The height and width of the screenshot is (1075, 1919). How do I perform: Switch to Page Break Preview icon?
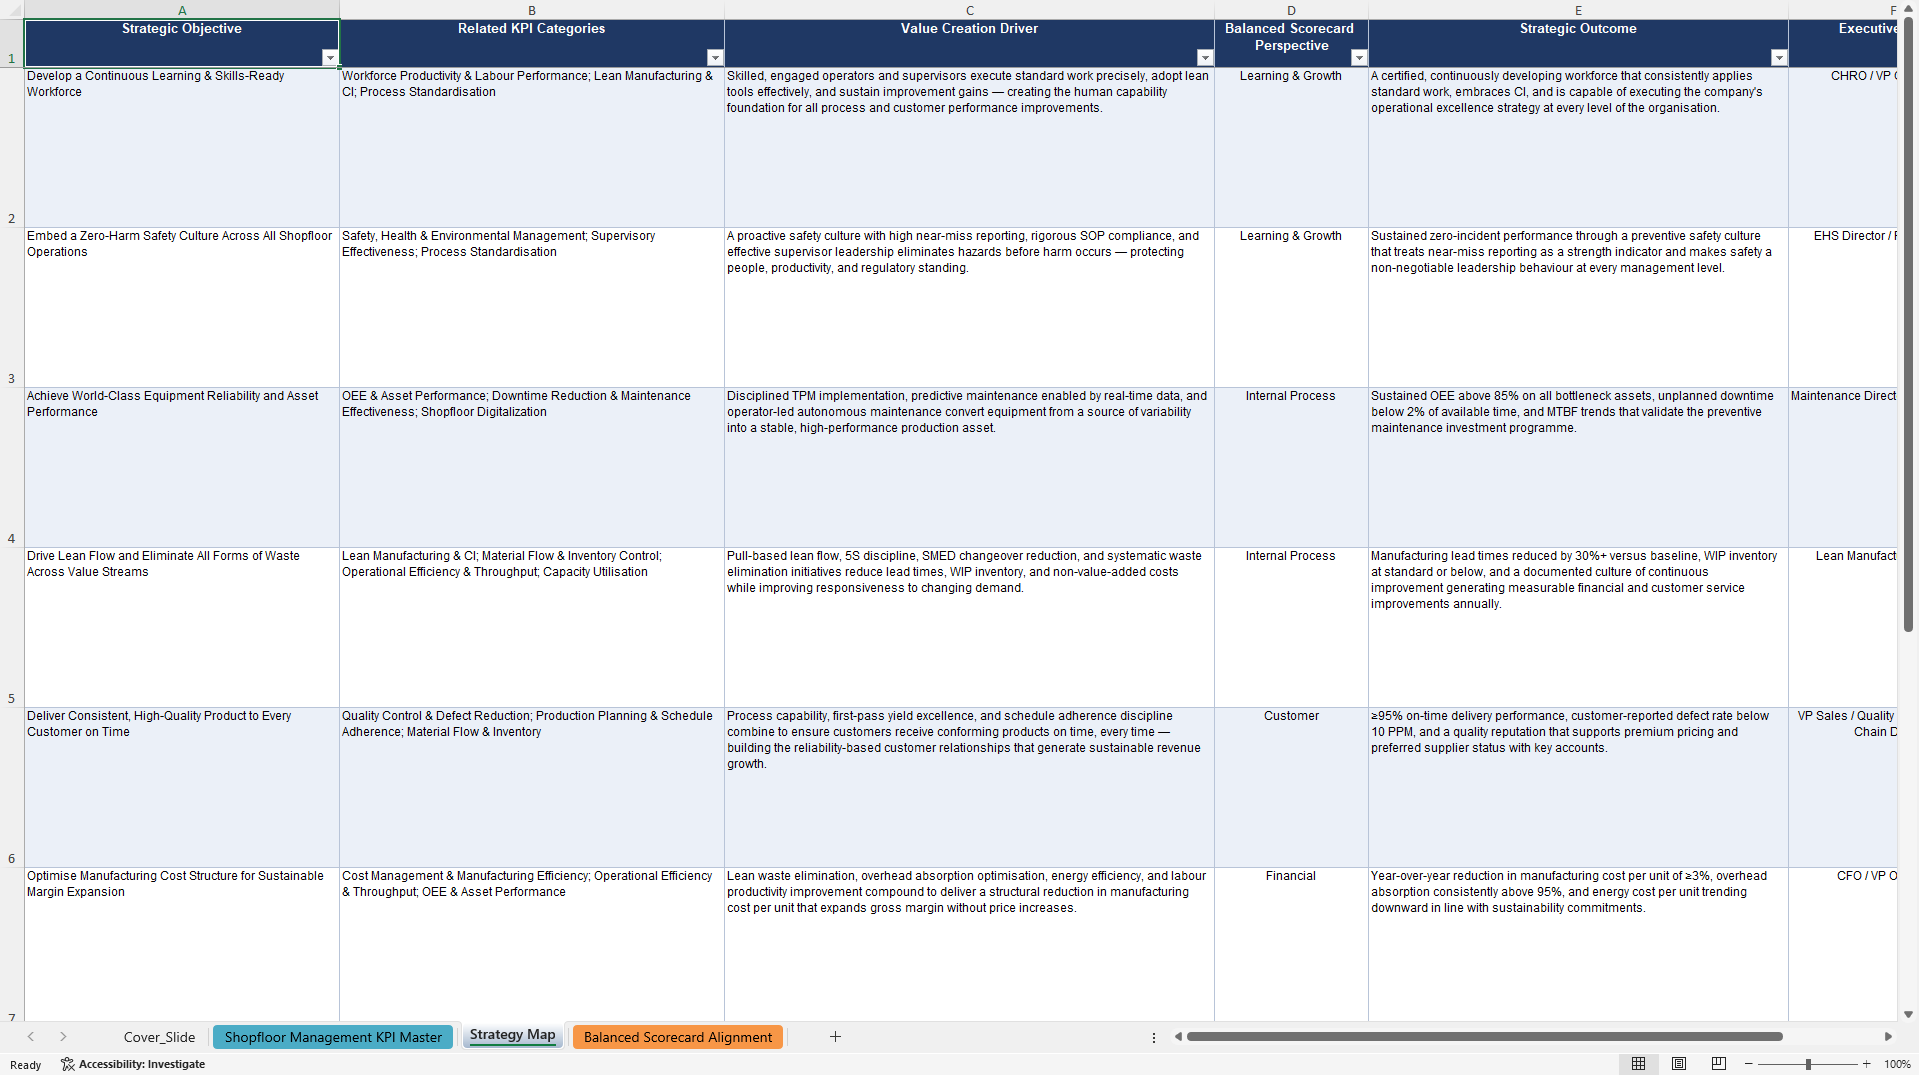click(x=1719, y=1064)
